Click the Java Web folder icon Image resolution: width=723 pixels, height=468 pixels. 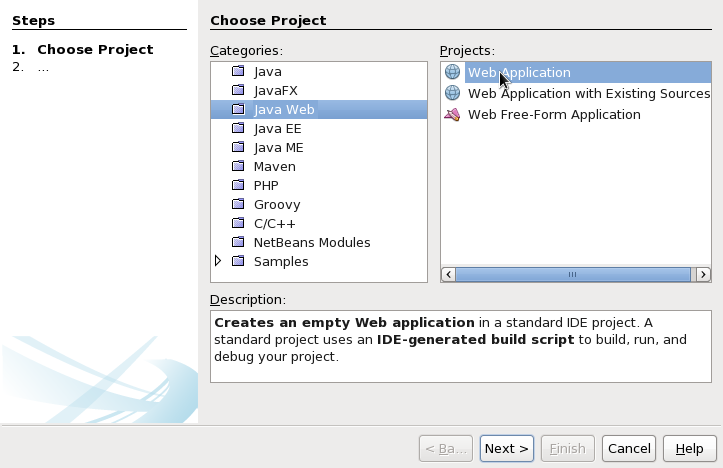238,109
